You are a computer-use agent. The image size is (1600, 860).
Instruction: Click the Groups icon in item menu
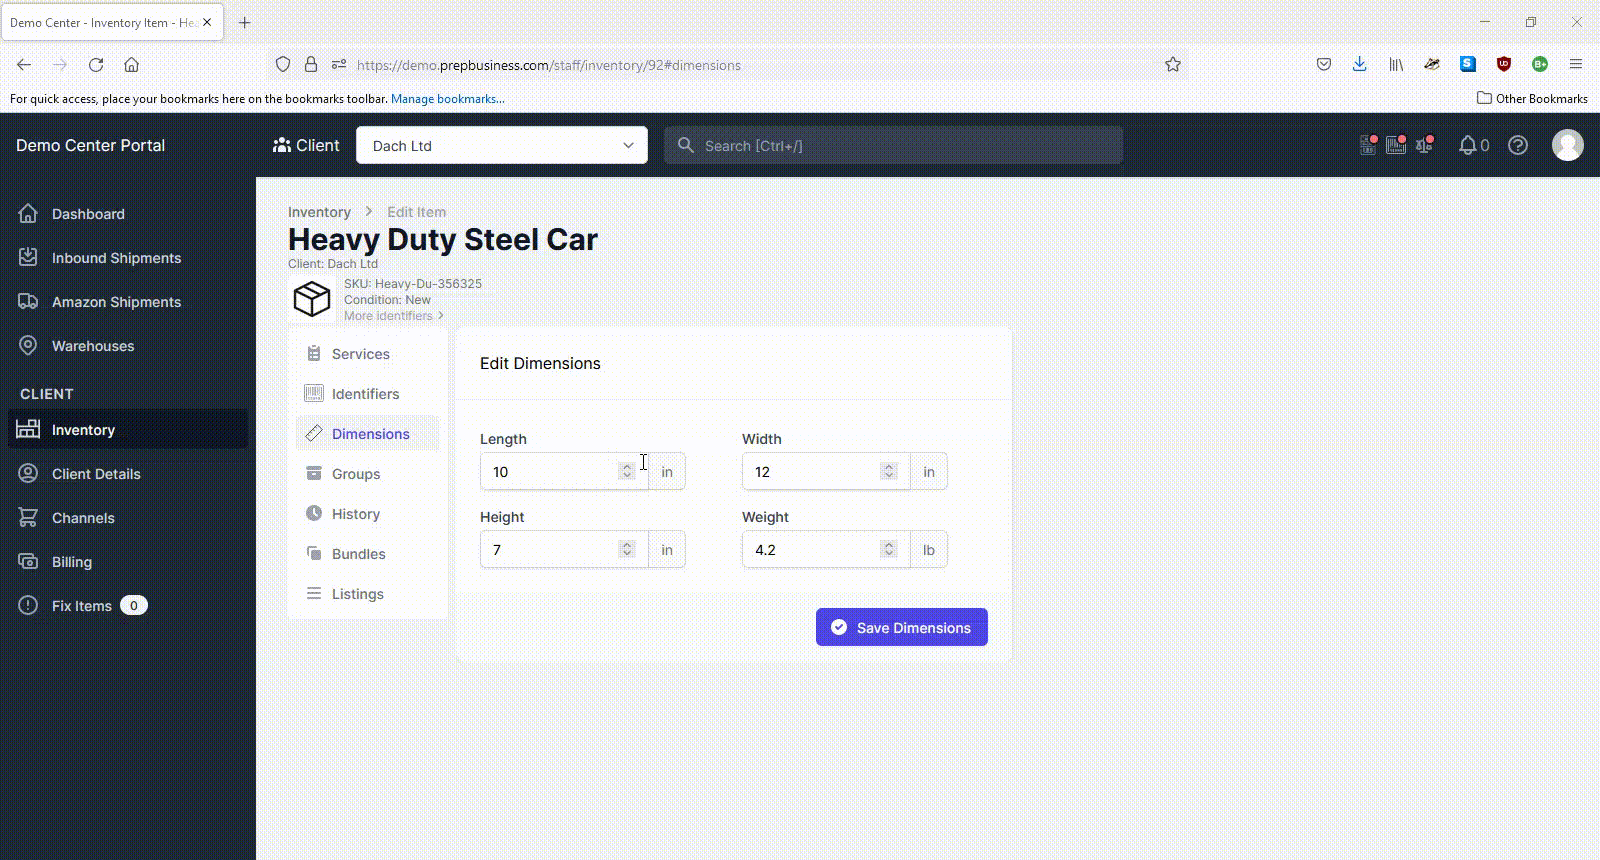click(x=314, y=473)
